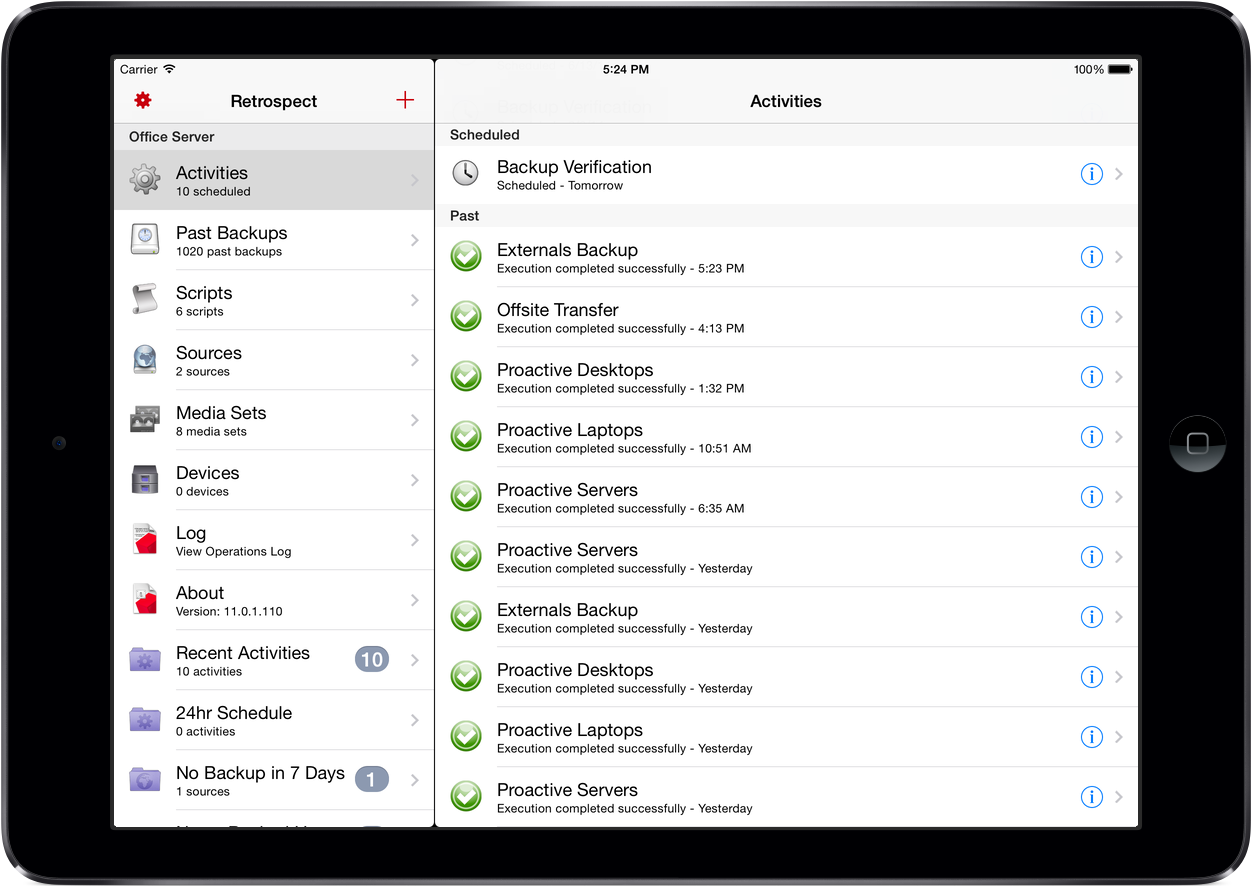Tap the About Retrospect icon
Image resolution: width=1252 pixels, height=886 pixels.
[145, 600]
